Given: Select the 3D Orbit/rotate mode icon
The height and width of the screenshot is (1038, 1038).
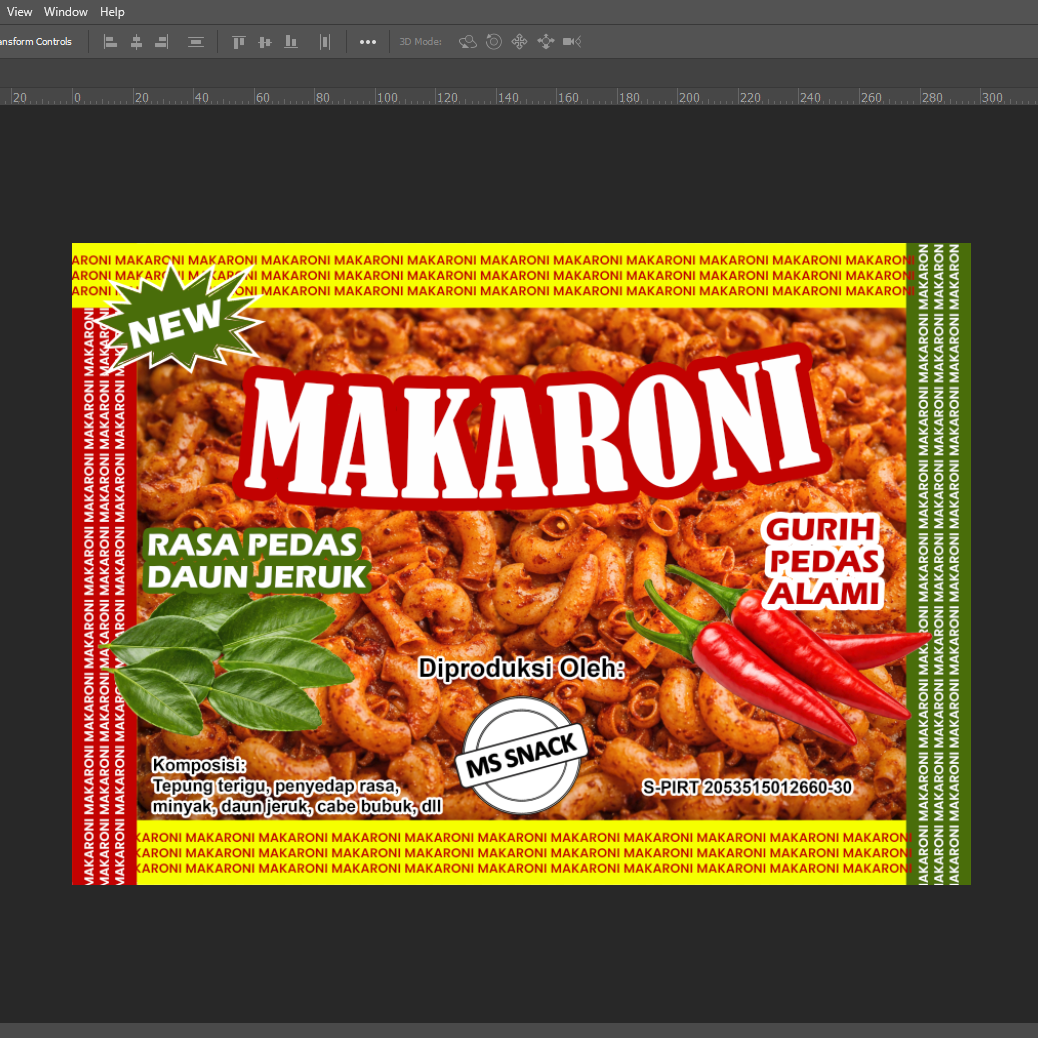Looking at the screenshot, I should click(x=468, y=42).
